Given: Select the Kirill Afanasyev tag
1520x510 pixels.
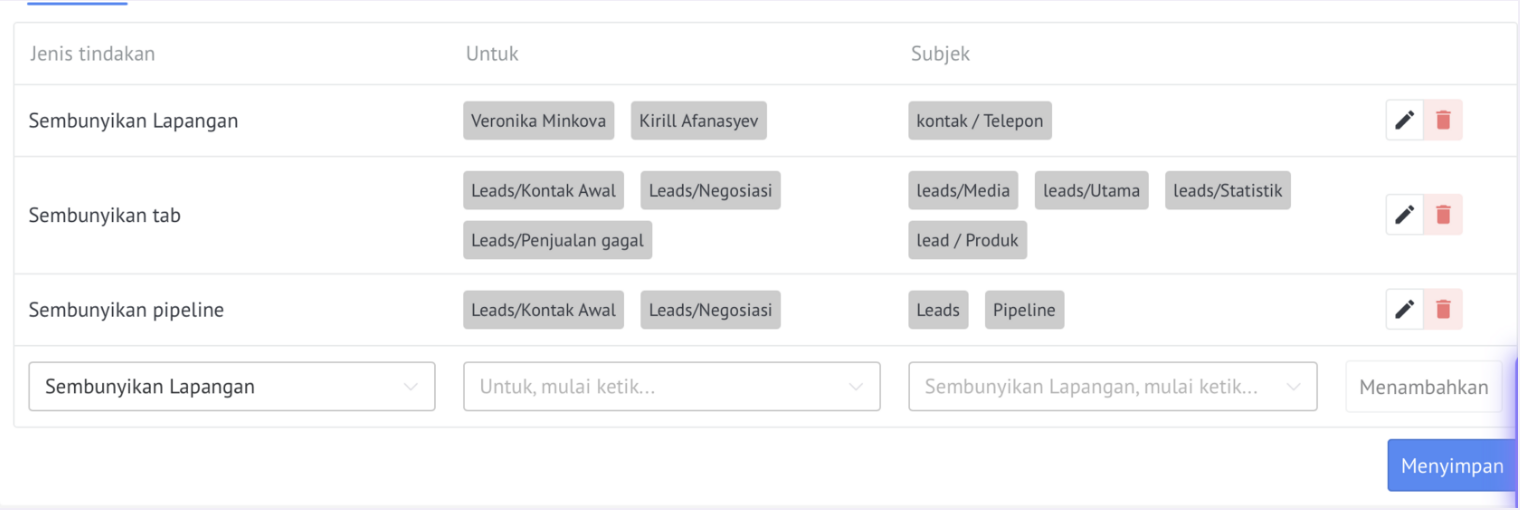Looking at the screenshot, I should tap(699, 121).
